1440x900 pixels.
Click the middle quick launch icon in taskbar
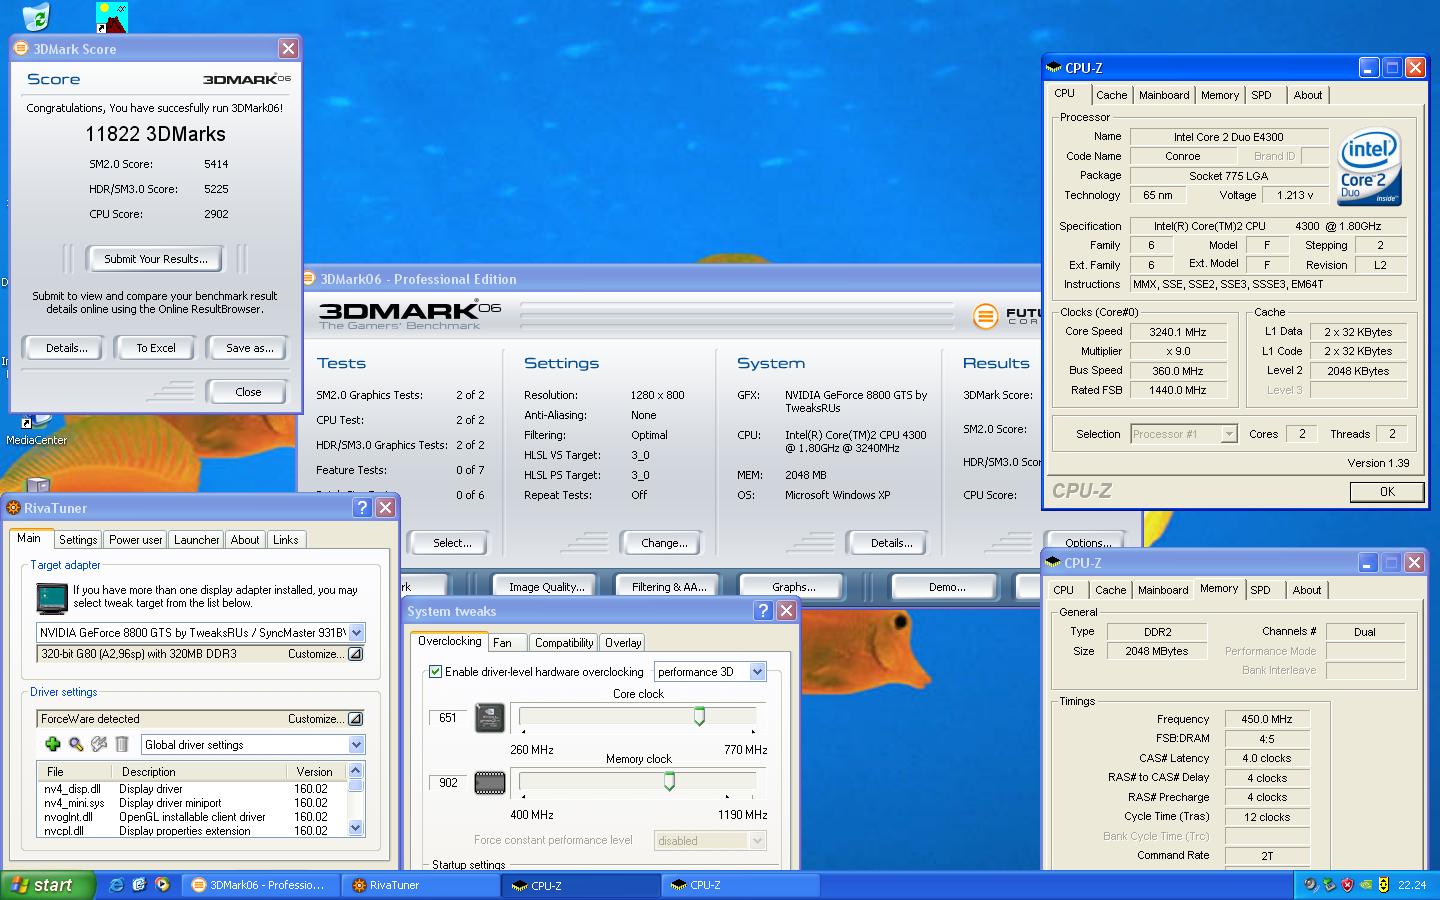click(x=139, y=885)
